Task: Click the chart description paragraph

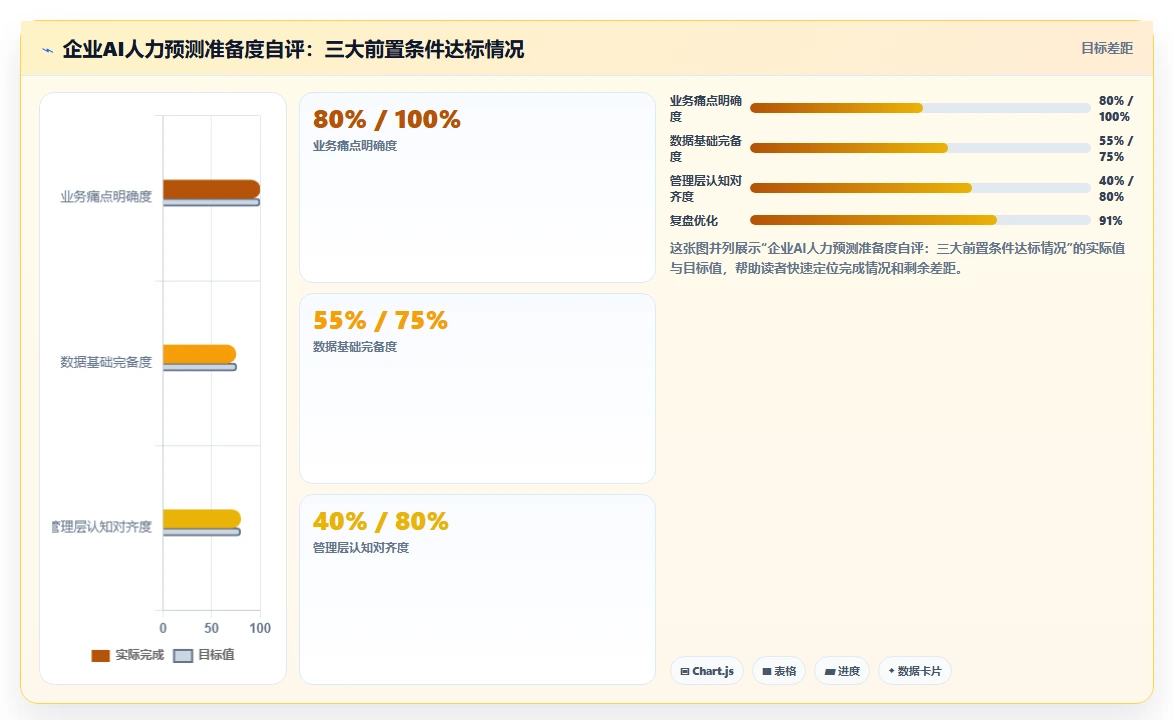Action: [897, 258]
